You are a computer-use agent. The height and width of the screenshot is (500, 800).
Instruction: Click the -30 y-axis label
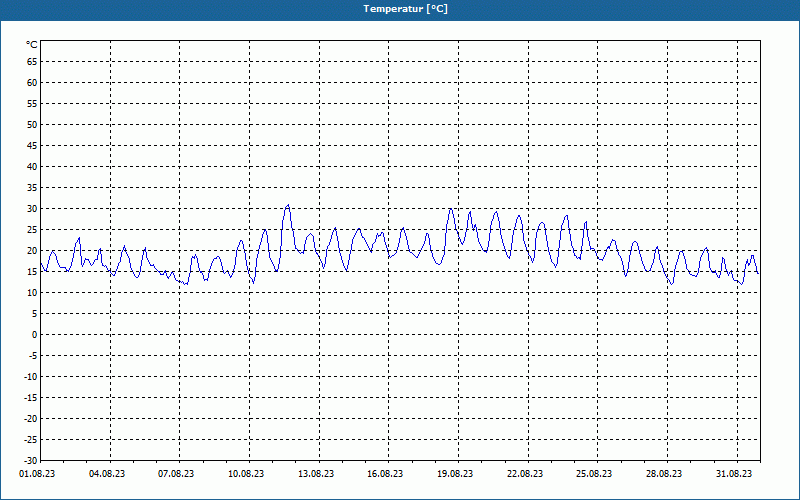[30, 461]
